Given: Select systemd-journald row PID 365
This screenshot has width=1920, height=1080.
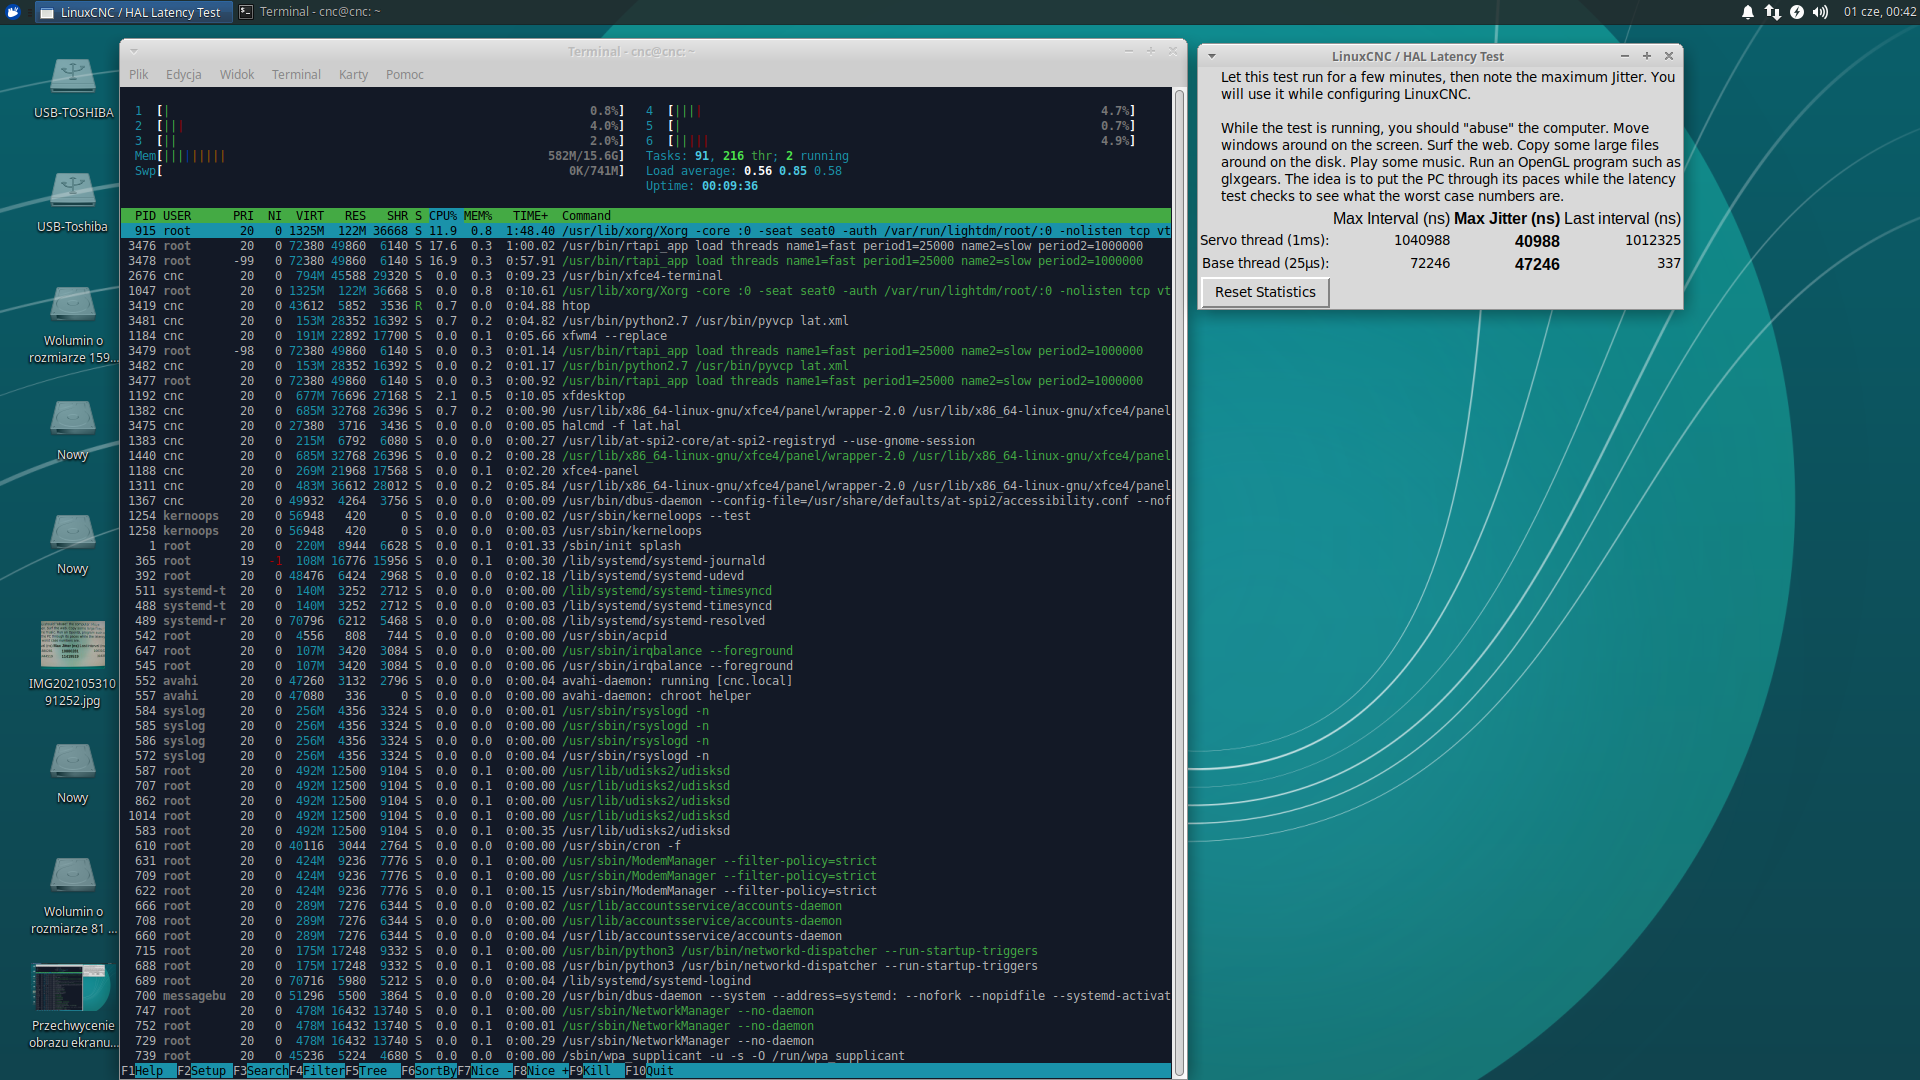Looking at the screenshot, I should [646, 561].
